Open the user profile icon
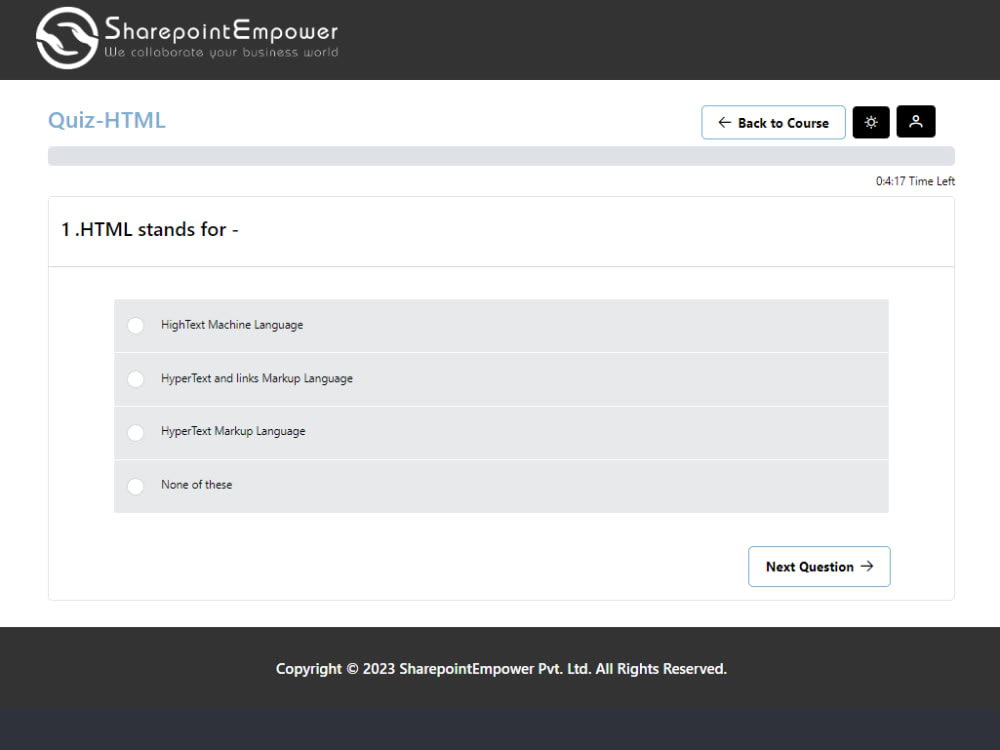The width and height of the screenshot is (1000, 750). (x=916, y=122)
